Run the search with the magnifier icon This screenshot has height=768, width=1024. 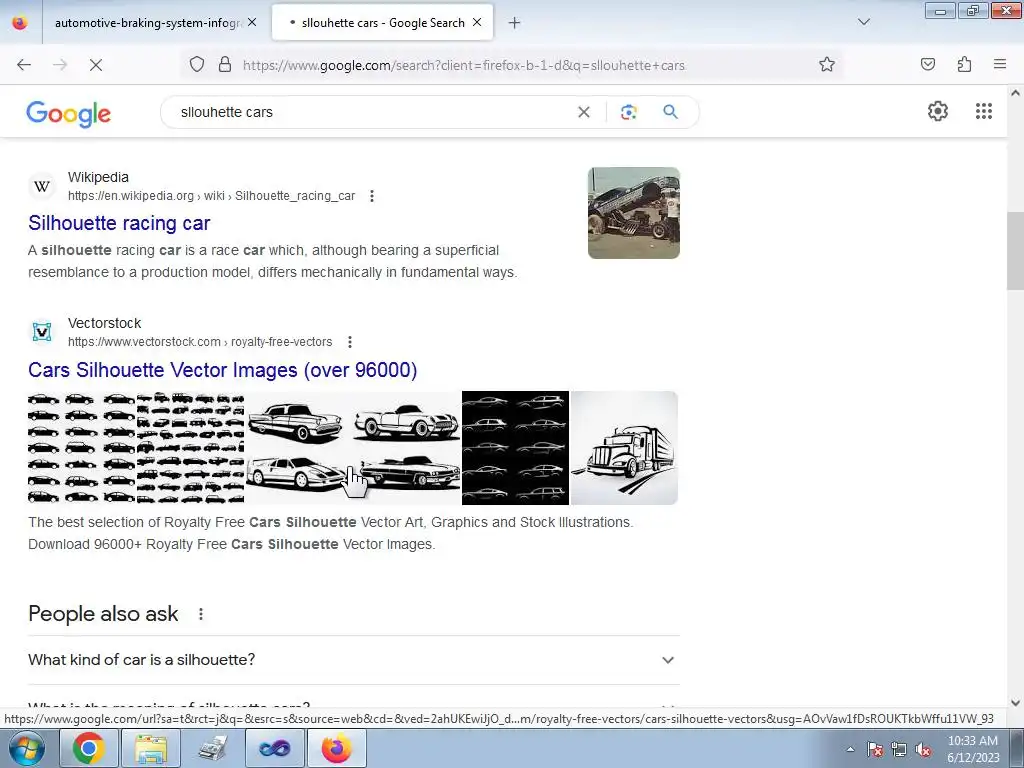(670, 112)
